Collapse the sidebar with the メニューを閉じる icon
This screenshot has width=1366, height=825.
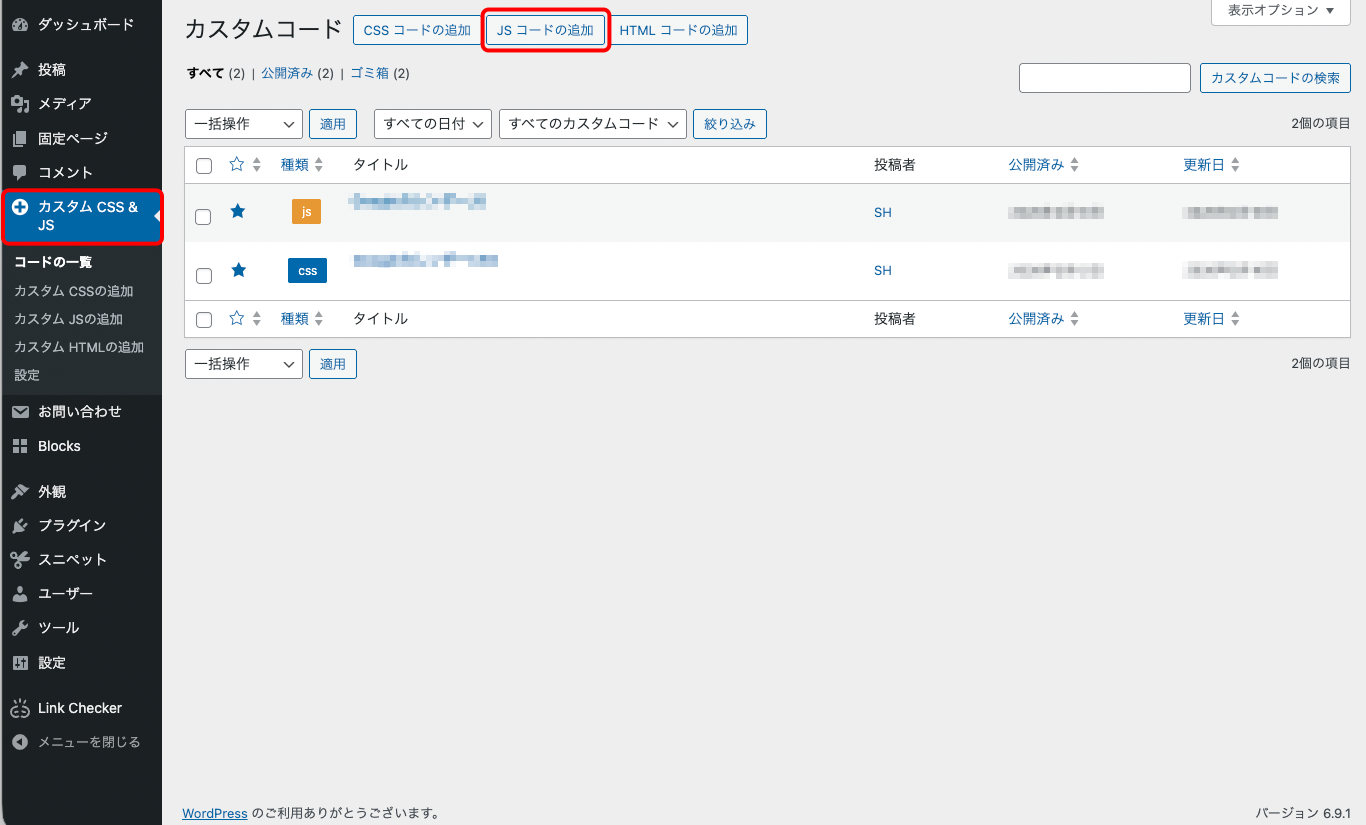[x=20, y=743]
